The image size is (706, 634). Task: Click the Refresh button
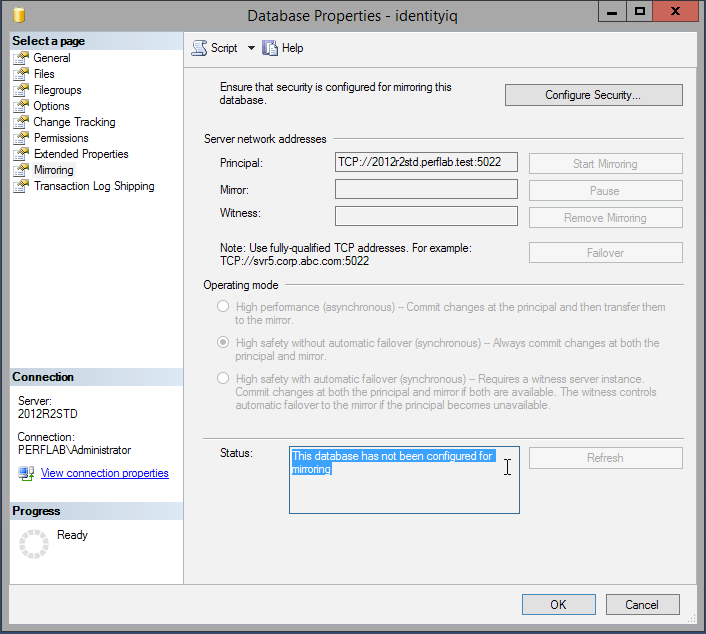point(606,458)
